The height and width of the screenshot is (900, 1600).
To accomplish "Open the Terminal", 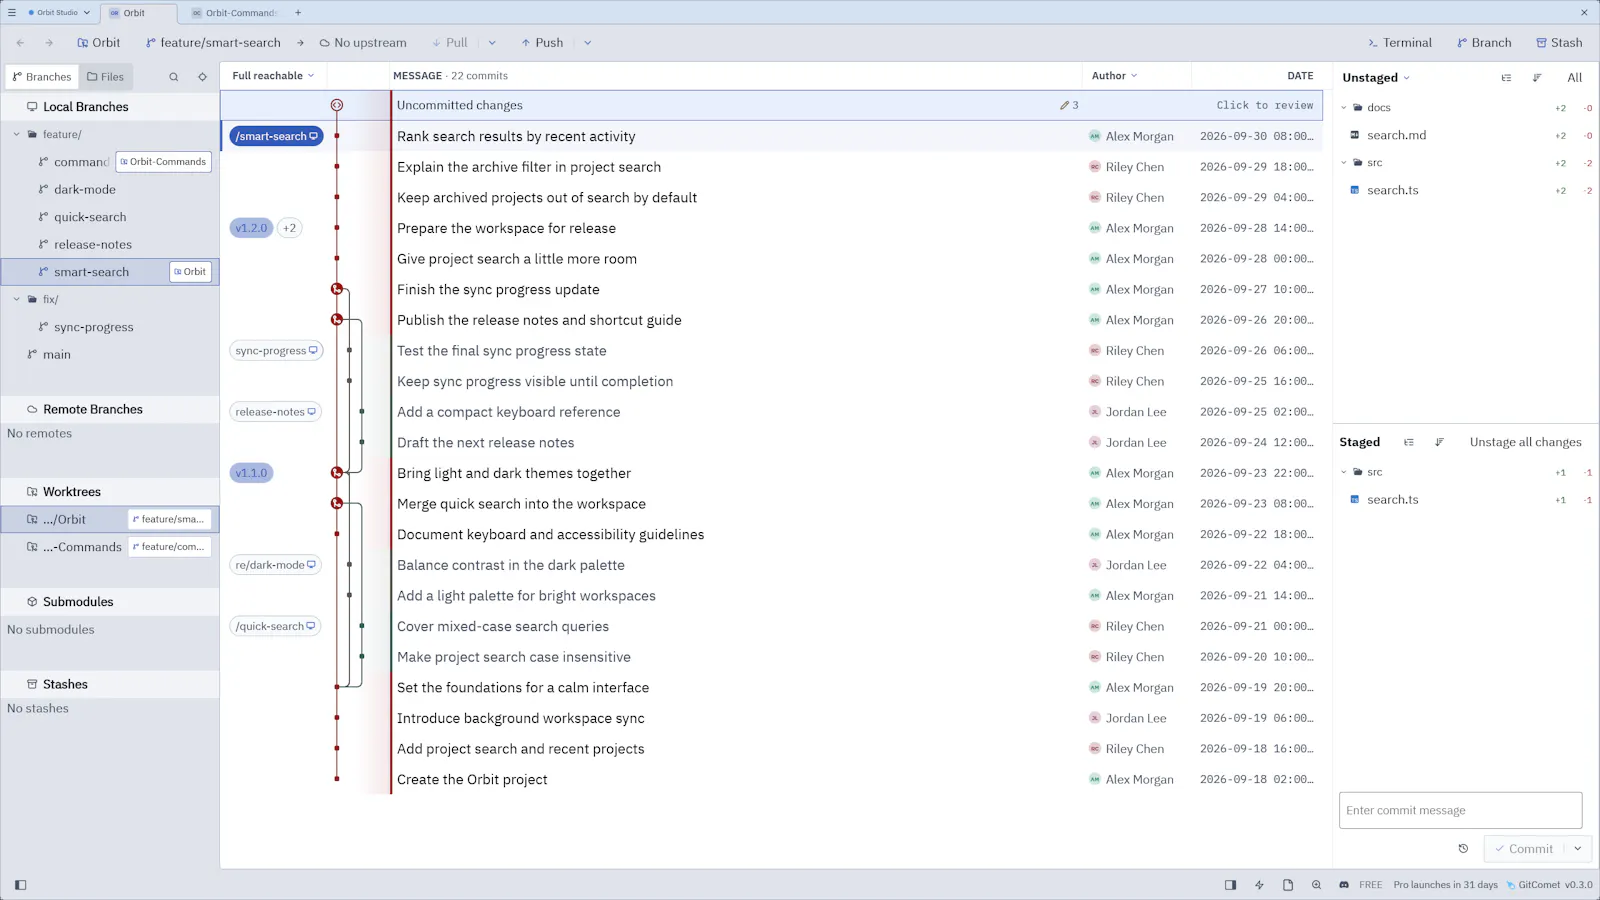I will coord(1400,43).
